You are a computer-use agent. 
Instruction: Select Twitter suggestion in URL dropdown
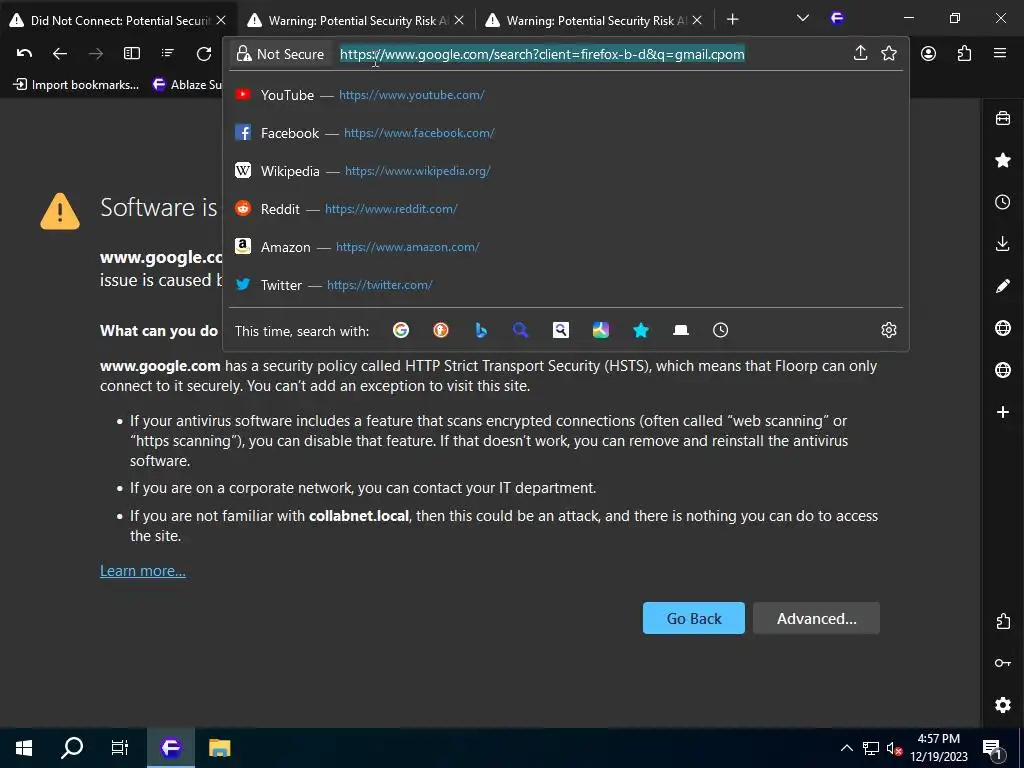point(566,285)
